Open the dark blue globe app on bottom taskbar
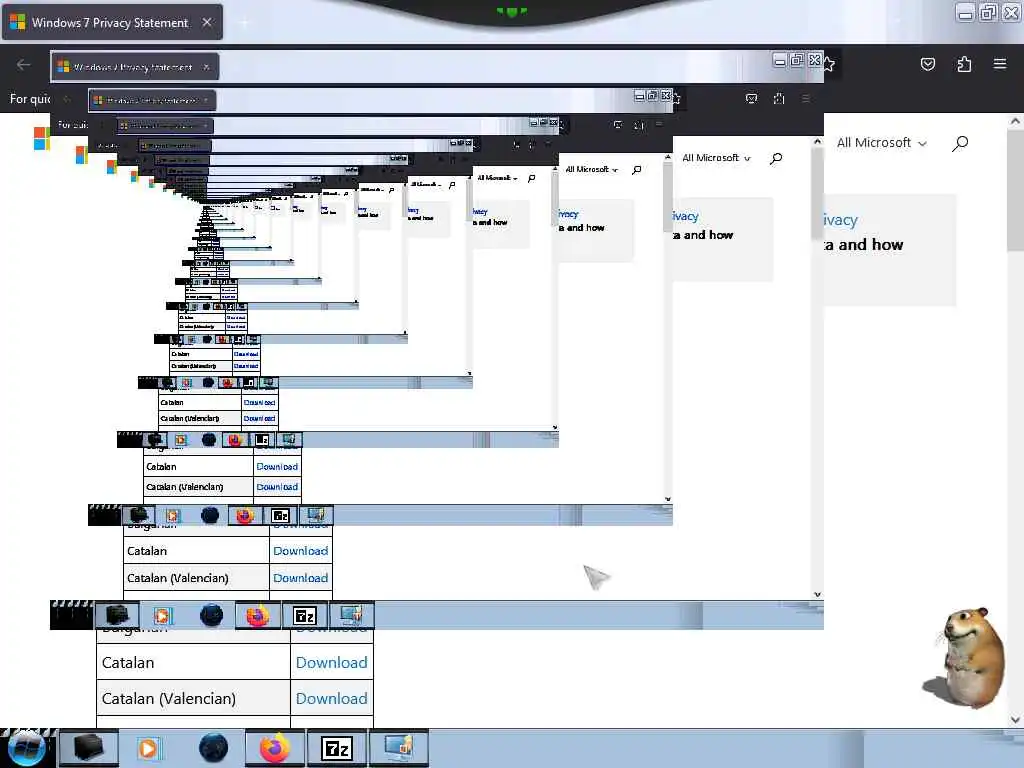Viewport: 1024px width, 768px height. point(213,748)
